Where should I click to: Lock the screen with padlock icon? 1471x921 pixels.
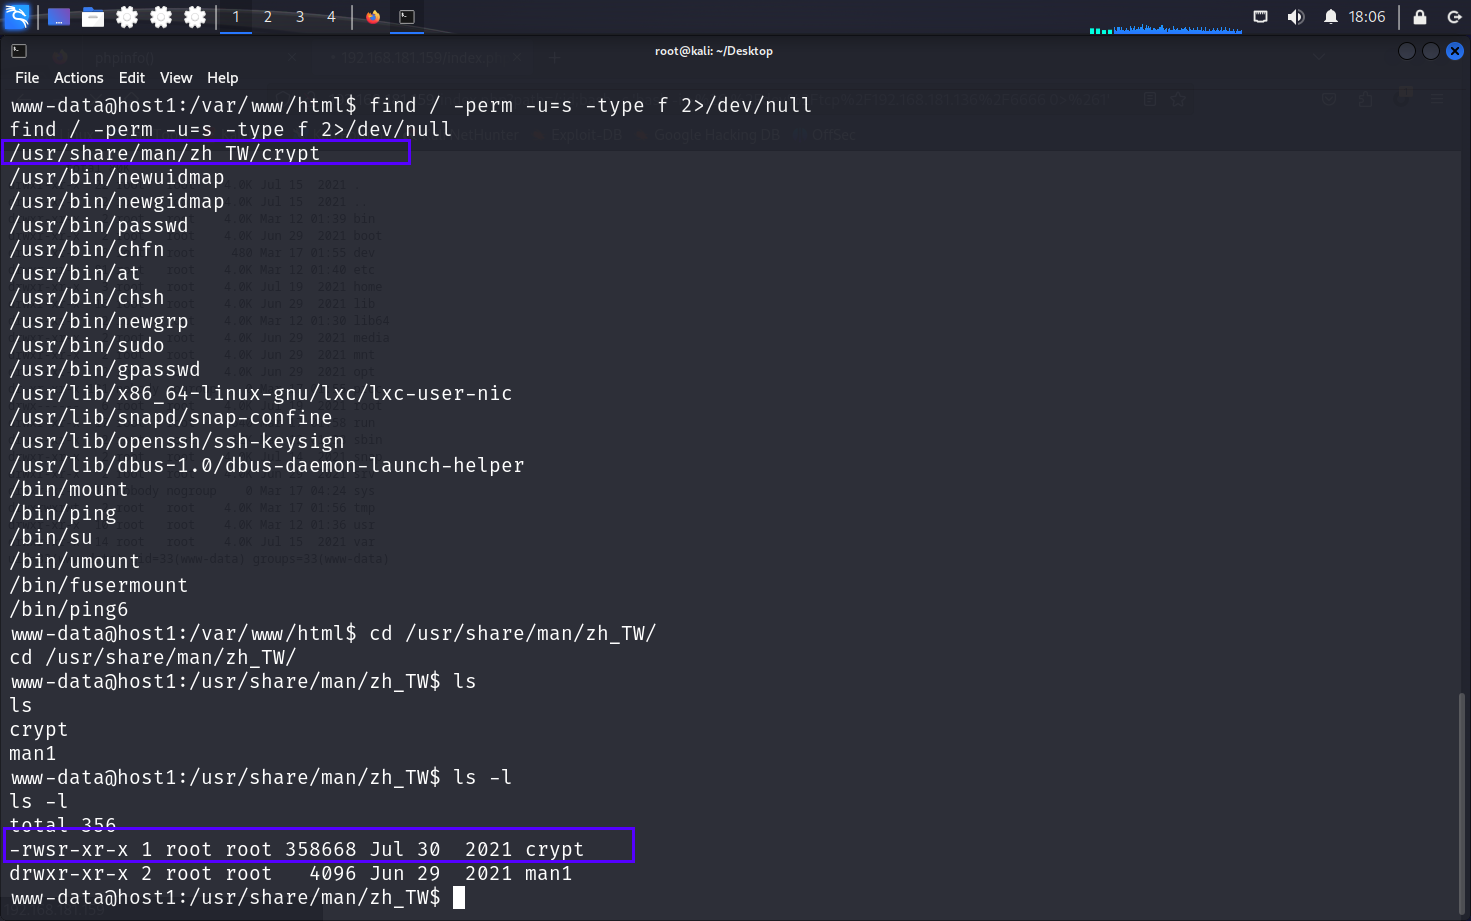1419,17
